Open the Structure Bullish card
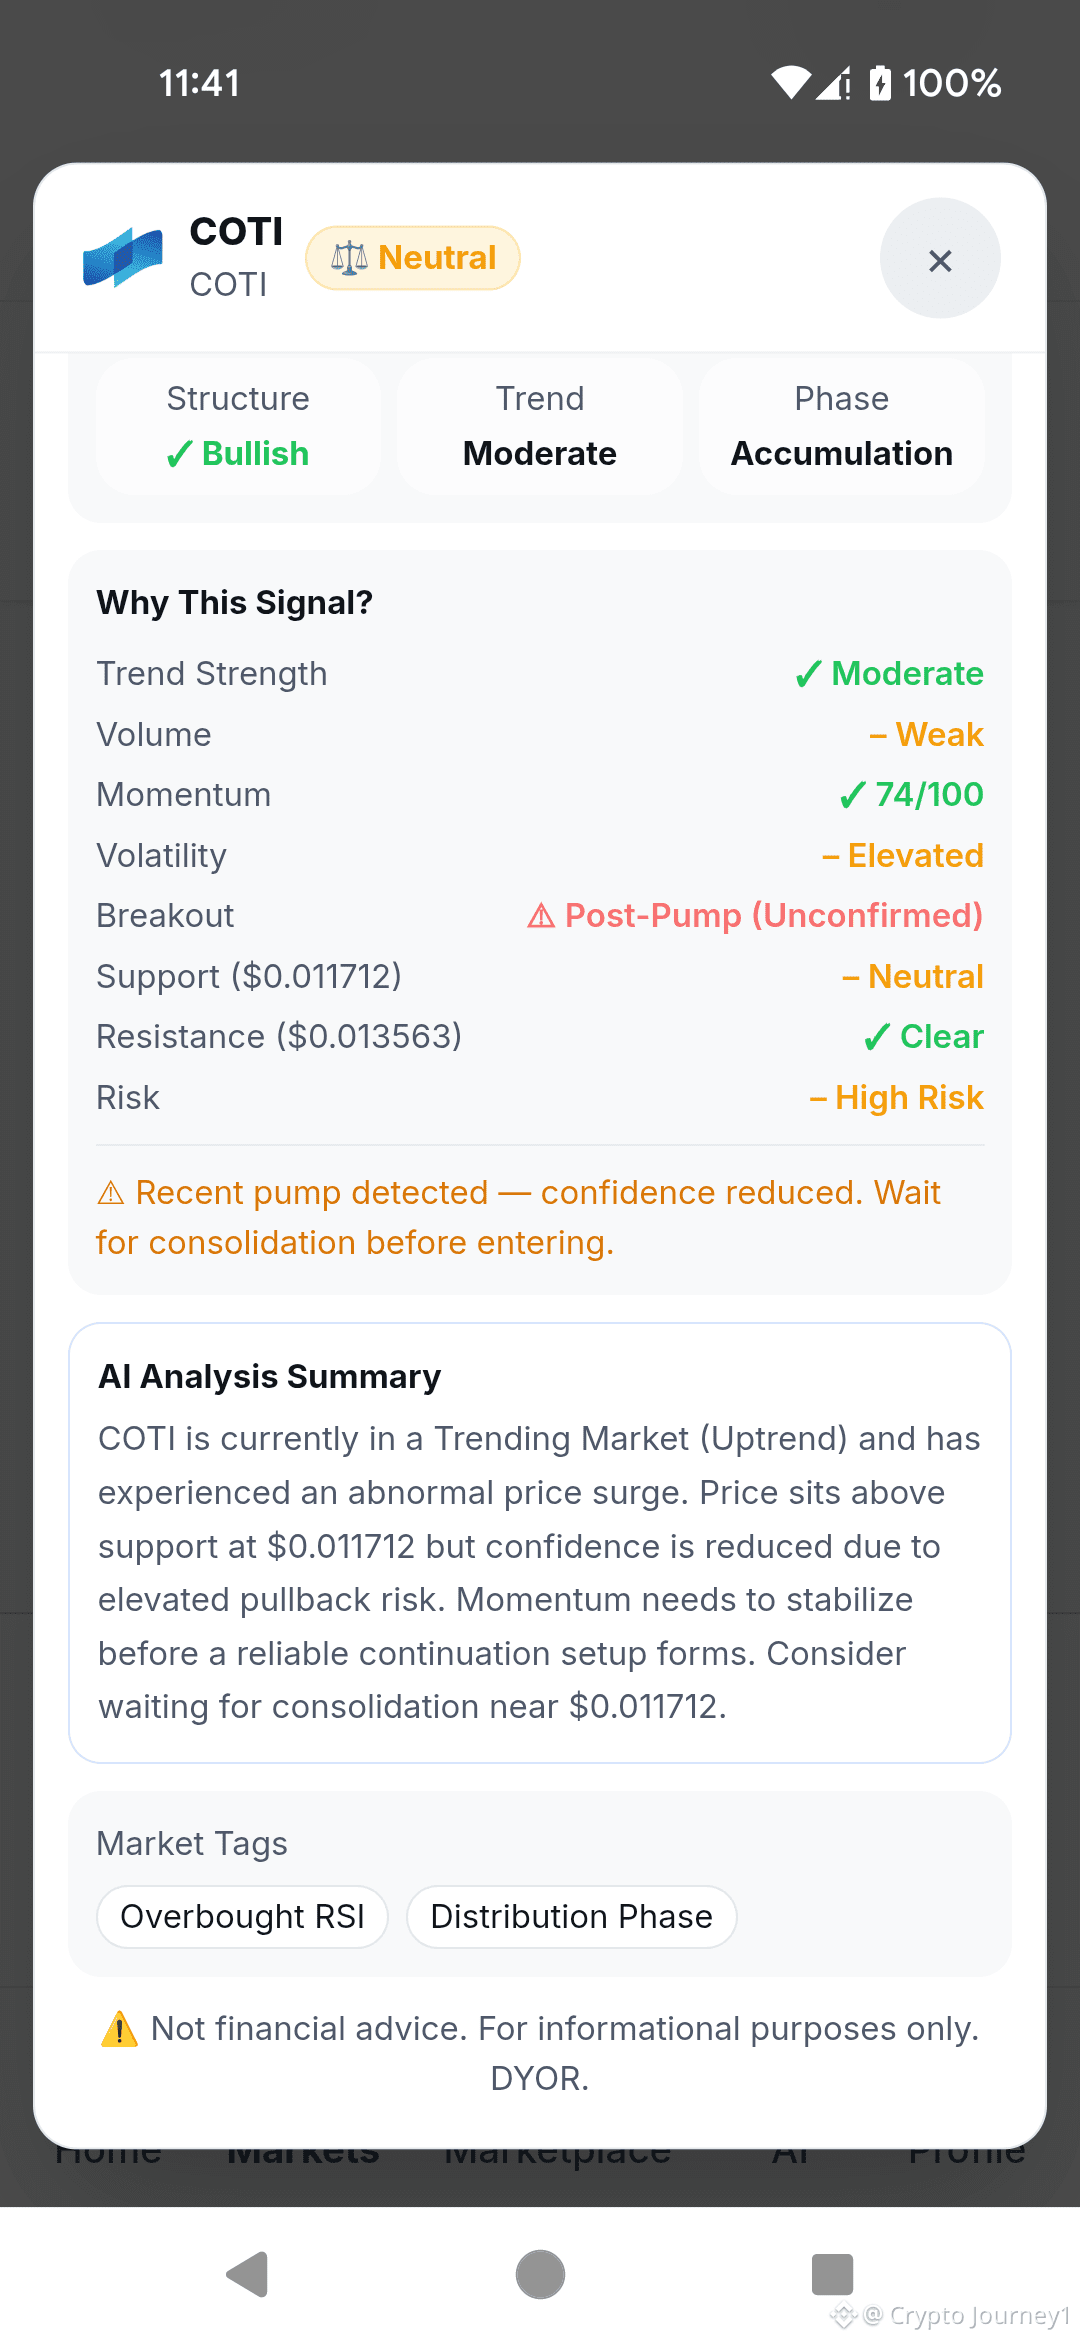The width and height of the screenshot is (1080, 2340). tap(238, 426)
